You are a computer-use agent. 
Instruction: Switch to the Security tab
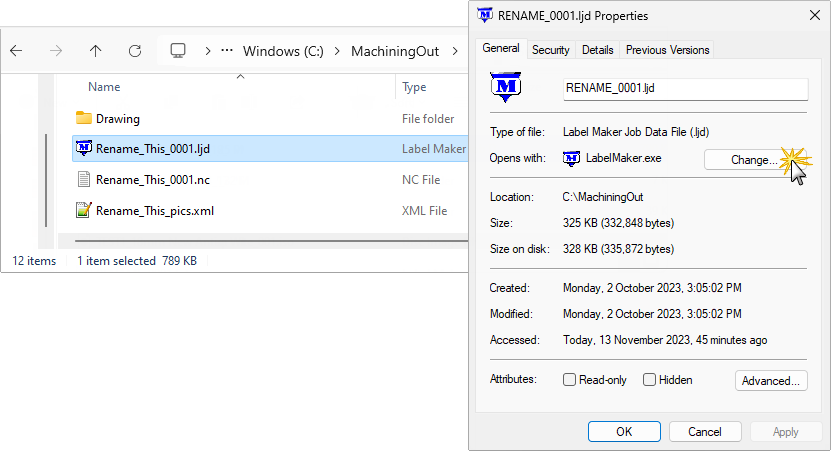click(550, 50)
